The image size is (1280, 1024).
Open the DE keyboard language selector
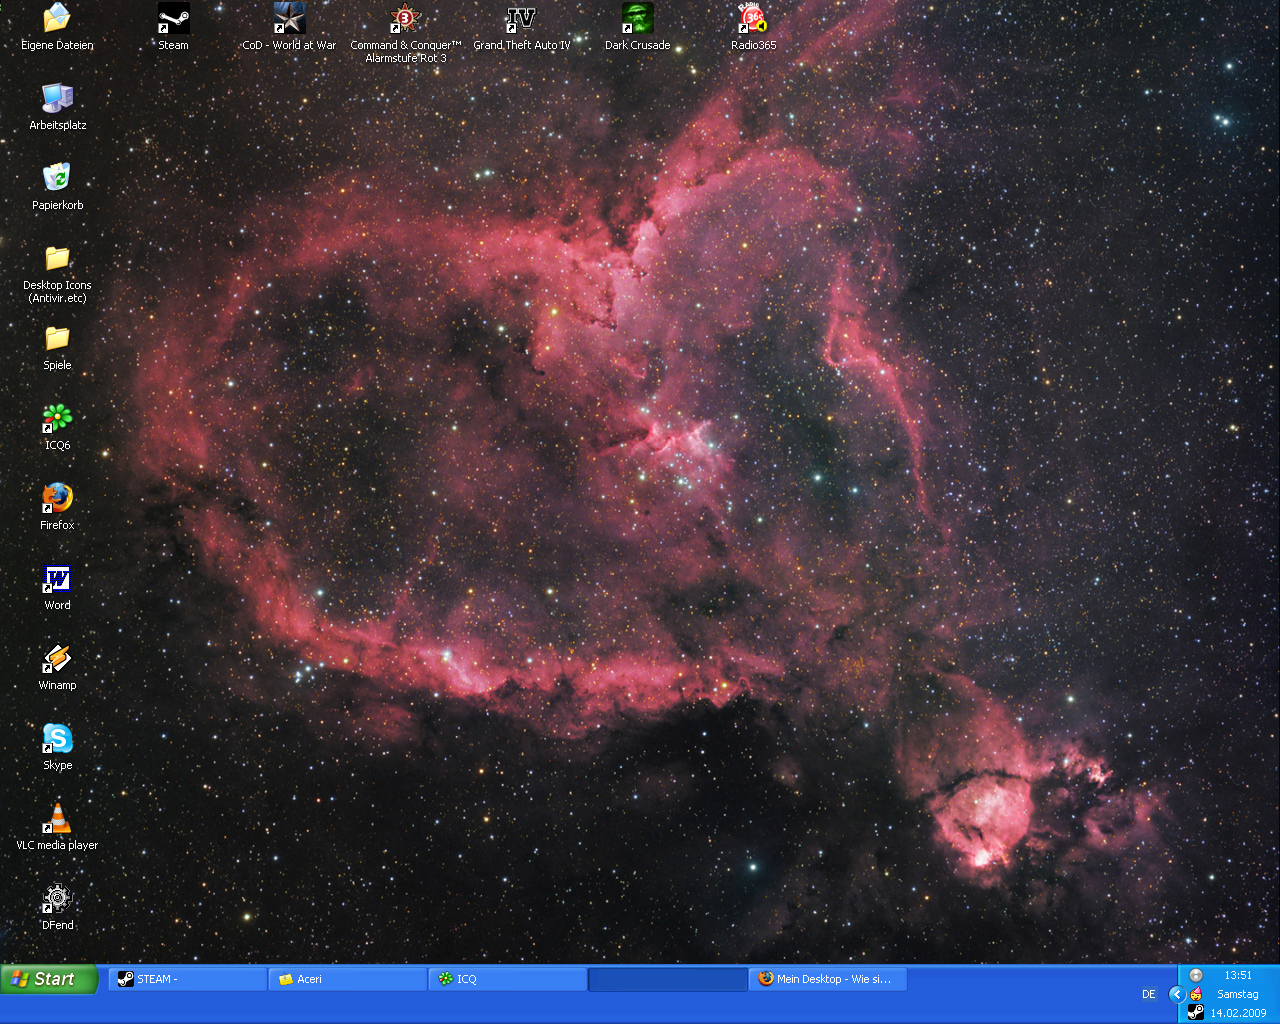click(1148, 994)
